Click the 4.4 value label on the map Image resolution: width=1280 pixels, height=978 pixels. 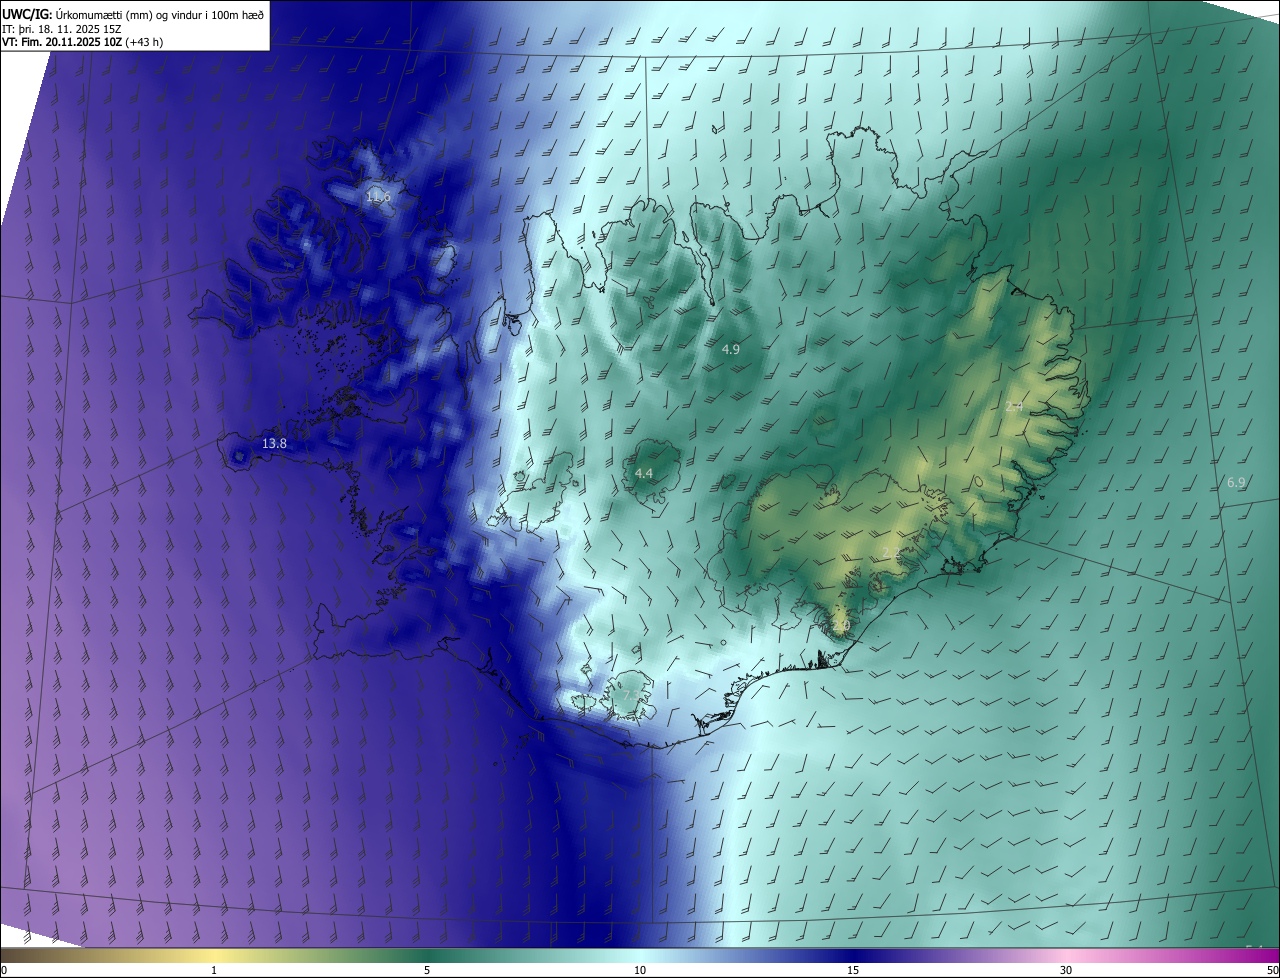(x=644, y=473)
